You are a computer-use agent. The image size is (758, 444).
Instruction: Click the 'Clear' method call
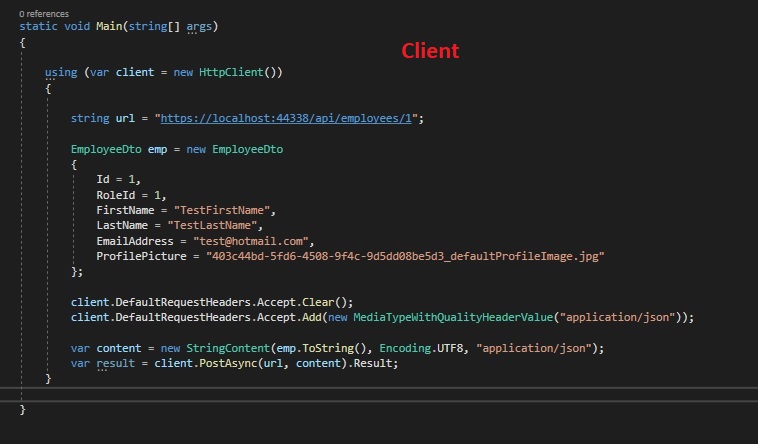(318, 302)
